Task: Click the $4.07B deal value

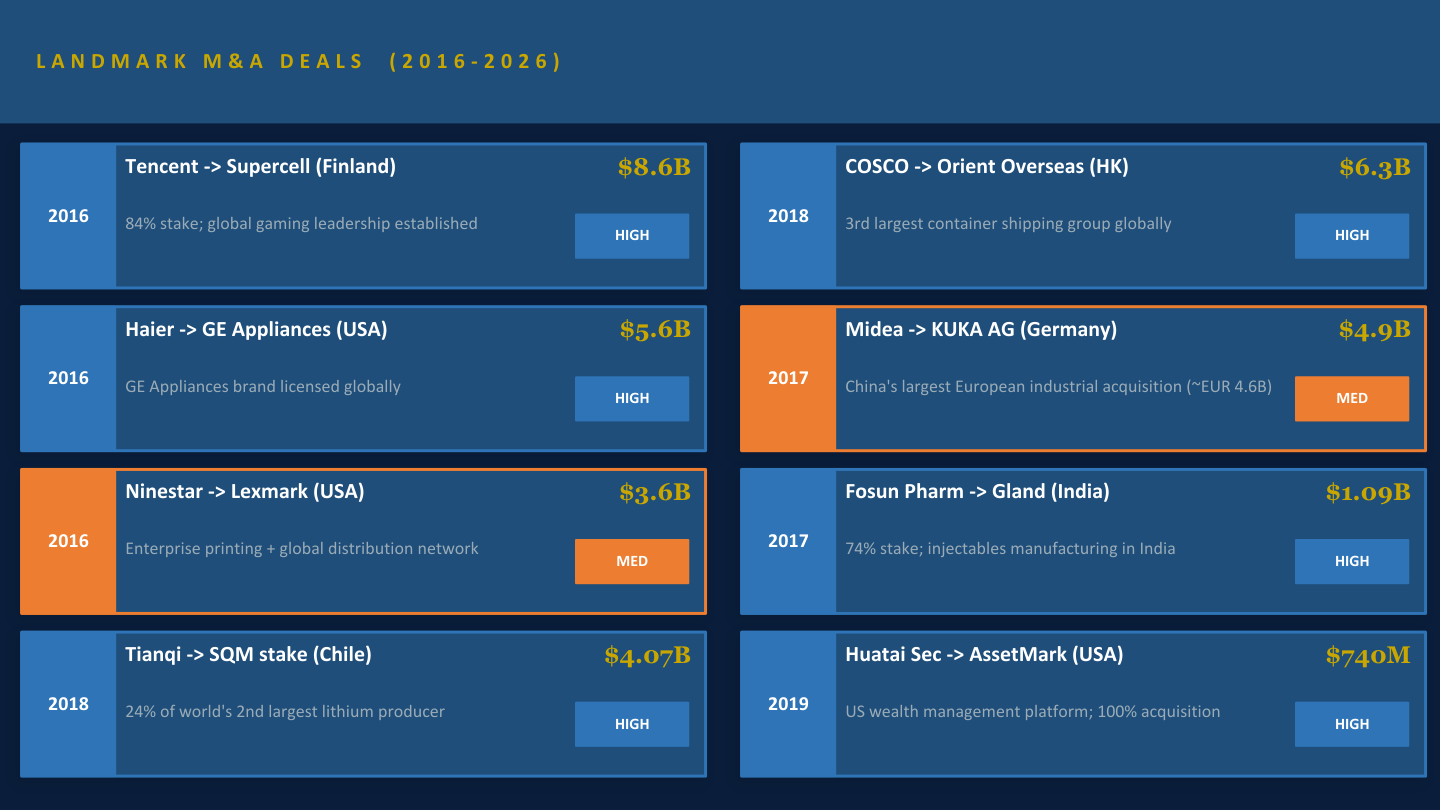Action: pyautogui.click(x=647, y=655)
